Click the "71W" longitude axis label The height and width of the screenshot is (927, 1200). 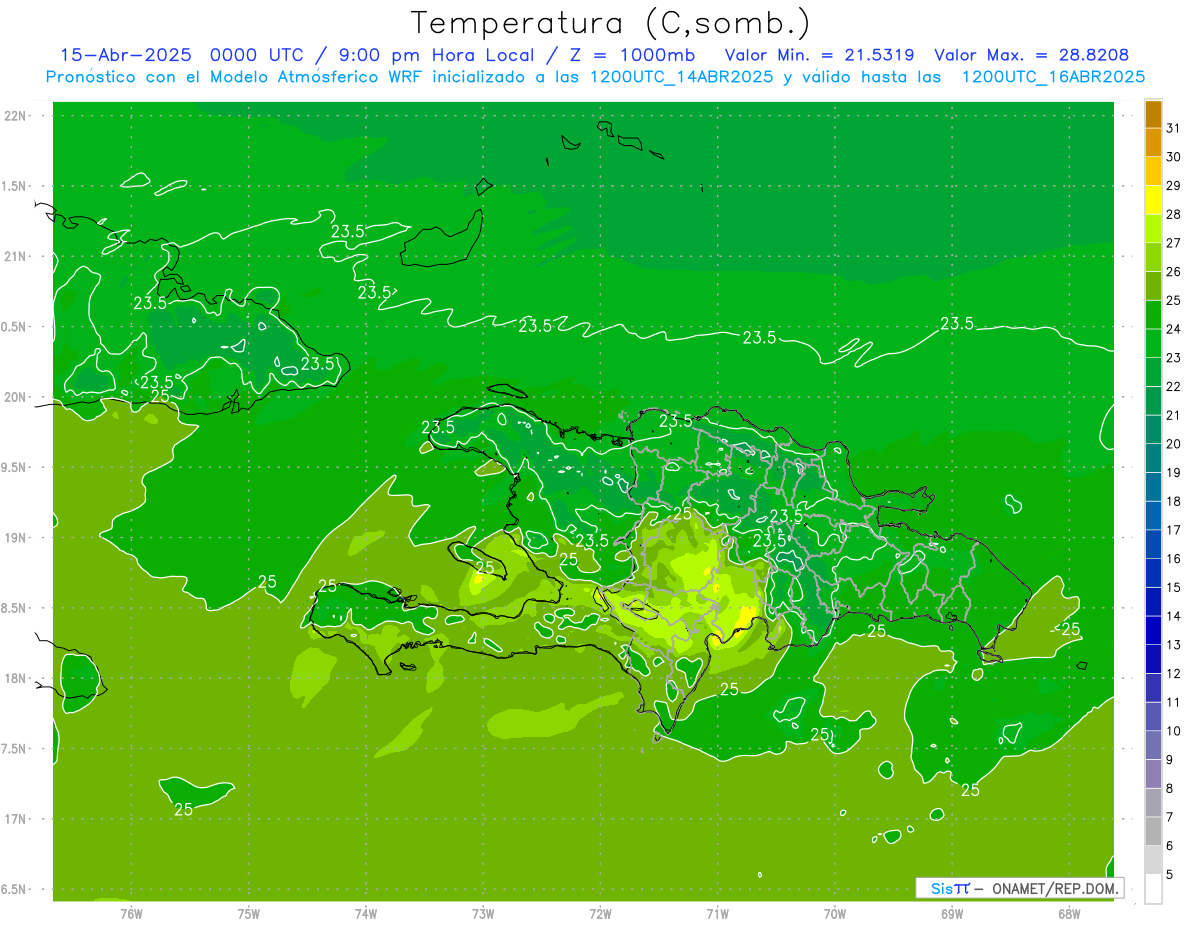717,913
